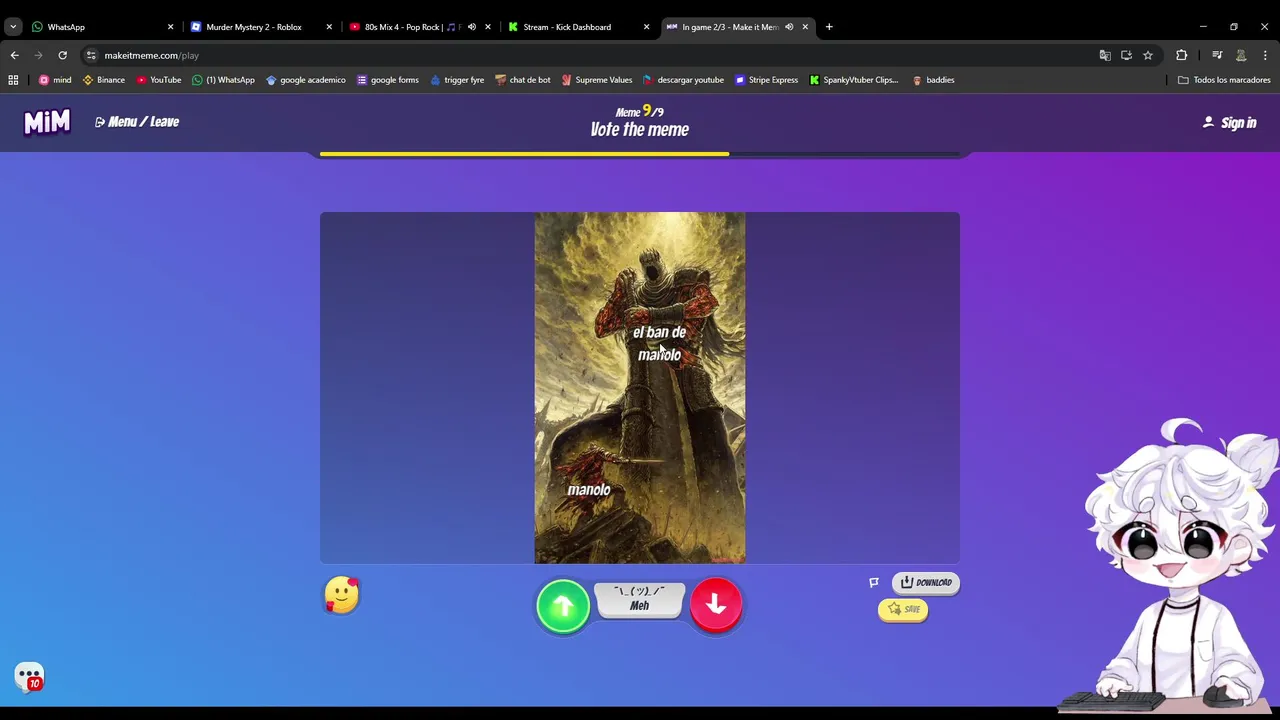Install app icon in address bar
This screenshot has width=1280, height=720.
pos(1126,55)
